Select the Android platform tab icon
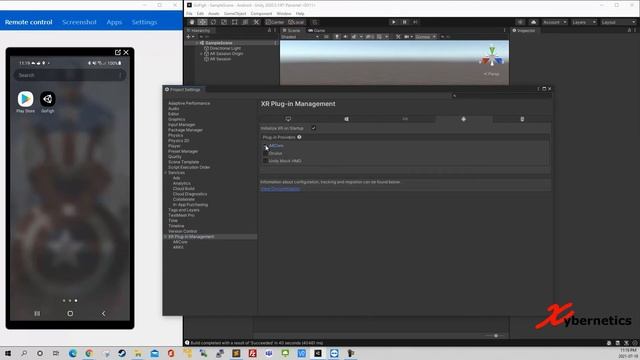 [463, 119]
